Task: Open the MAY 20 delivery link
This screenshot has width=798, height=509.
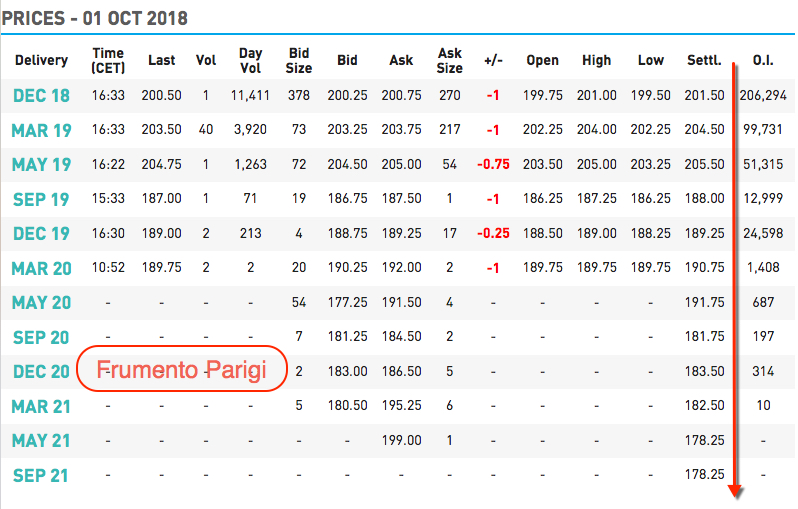Action: tap(41, 302)
